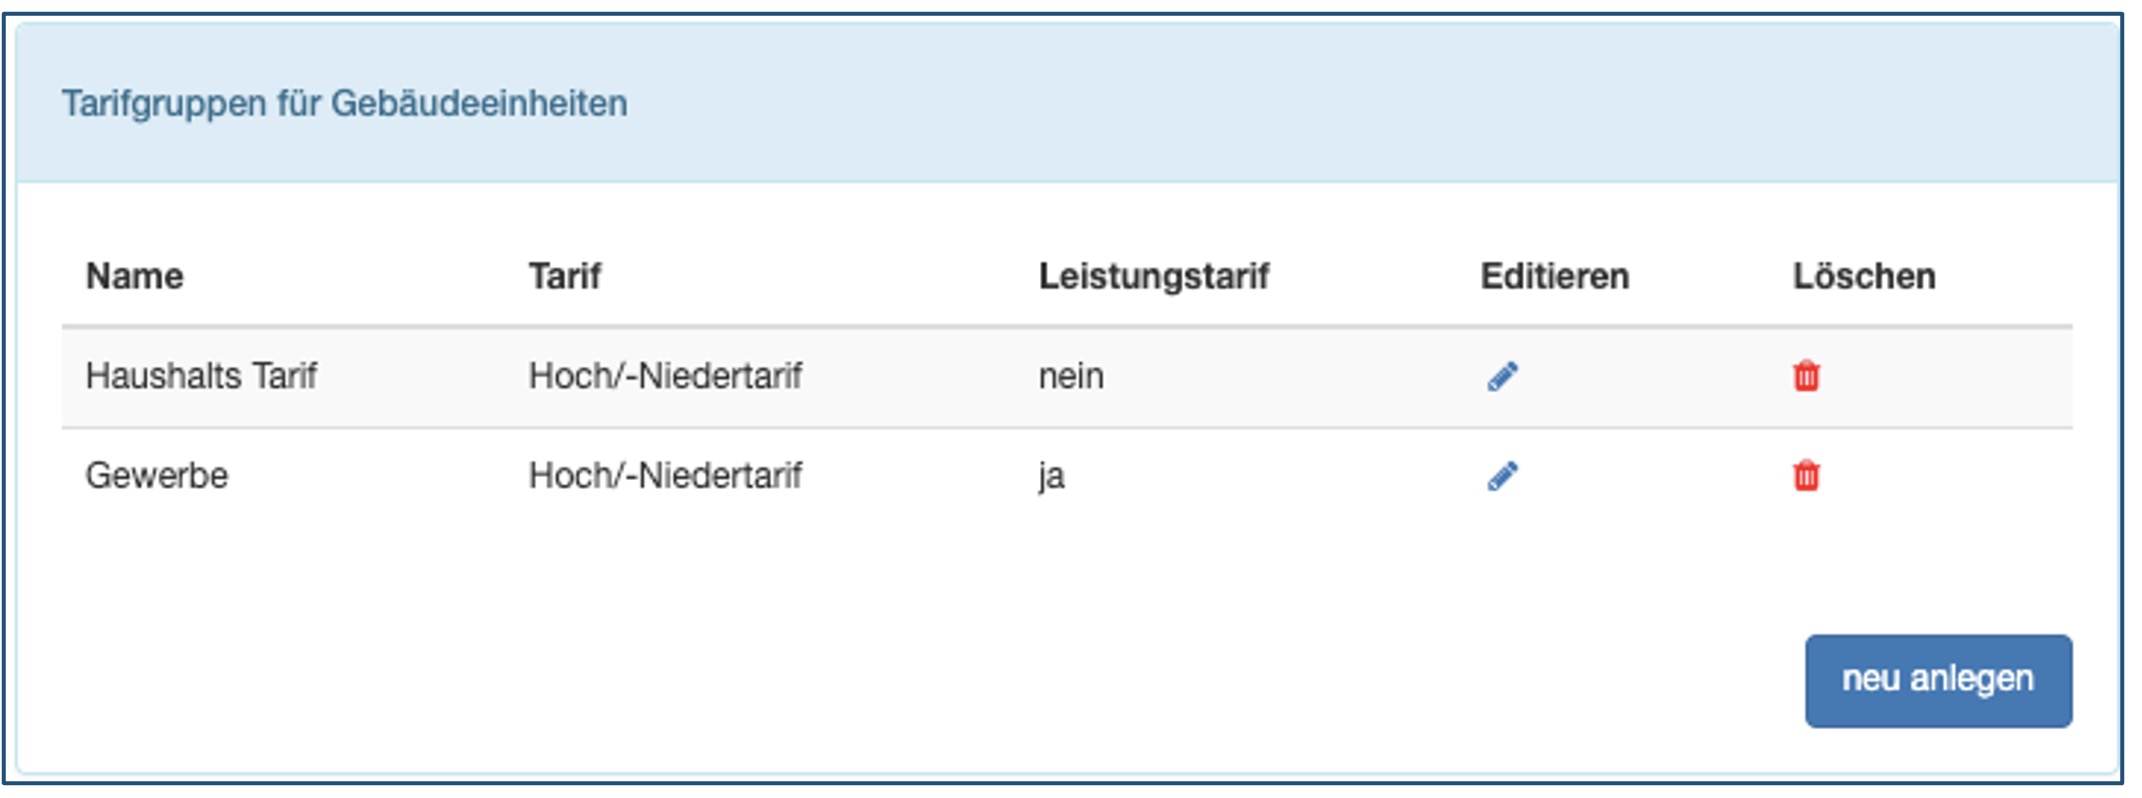The image size is (2142, 798).
Task: Edit the Haushalts Tarif entry with pencil icon
Action: (1502, 377)
